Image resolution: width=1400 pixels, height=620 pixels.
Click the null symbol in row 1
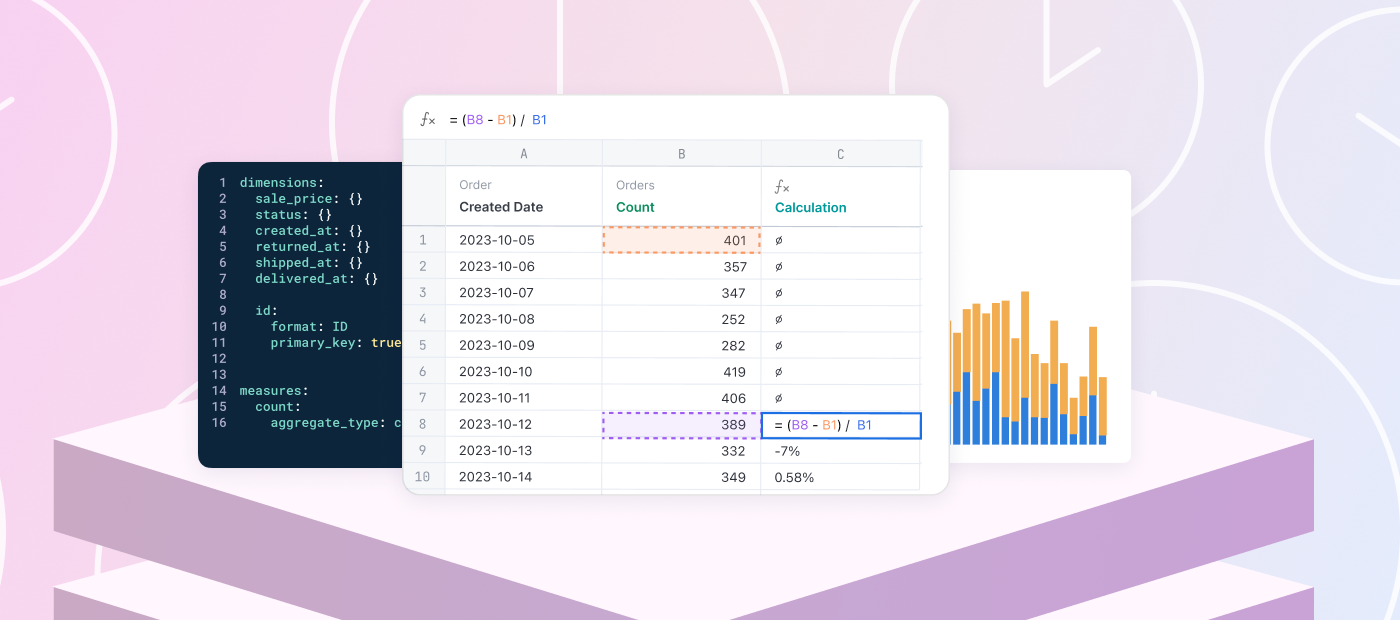point(779,241)
